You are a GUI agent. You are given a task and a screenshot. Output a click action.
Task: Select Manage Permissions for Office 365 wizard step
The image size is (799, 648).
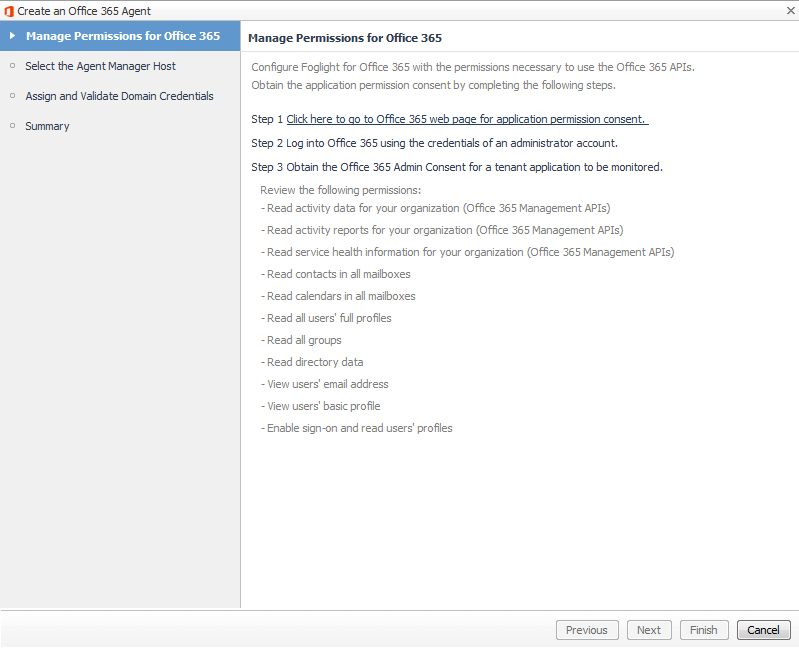pyautogui.click(x=123, y=36)
